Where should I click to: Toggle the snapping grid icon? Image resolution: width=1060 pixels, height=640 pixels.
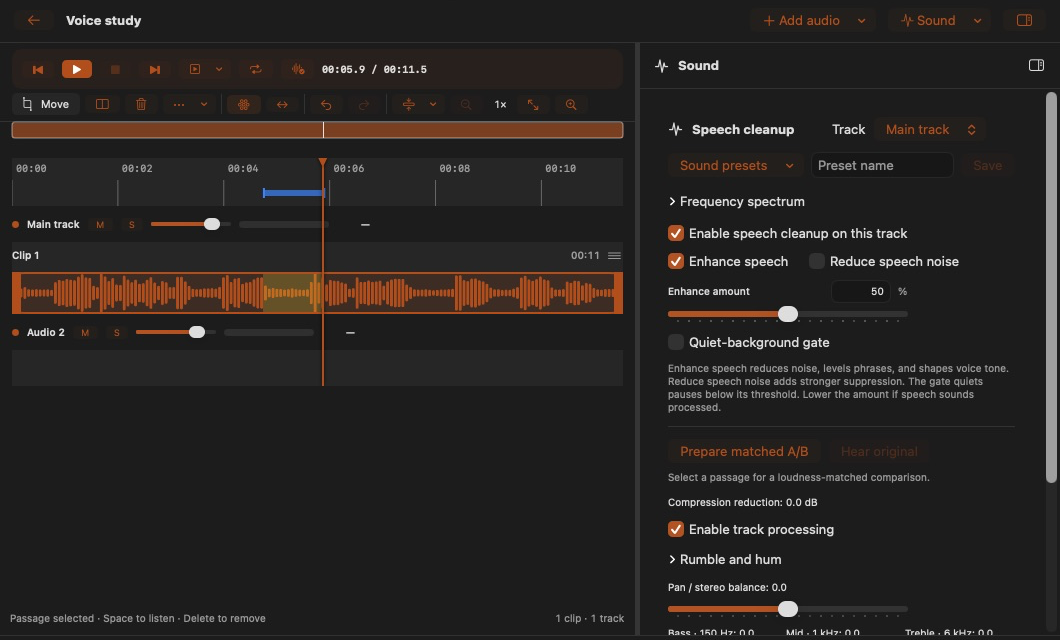click(x=243, y=104)
